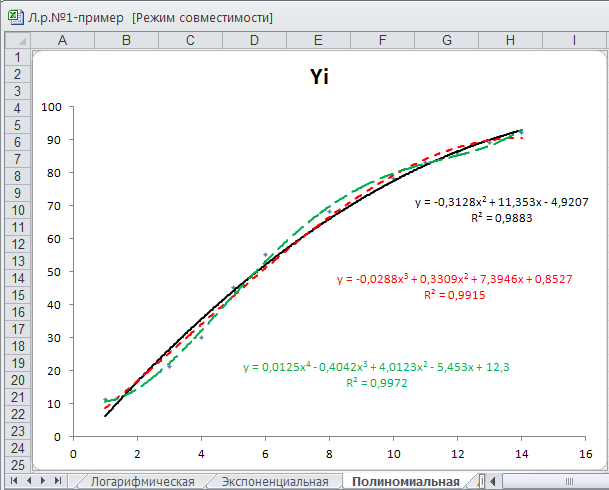The image size is (609, 490).
Task: Select row 10 header
Action: click(17, 210)
